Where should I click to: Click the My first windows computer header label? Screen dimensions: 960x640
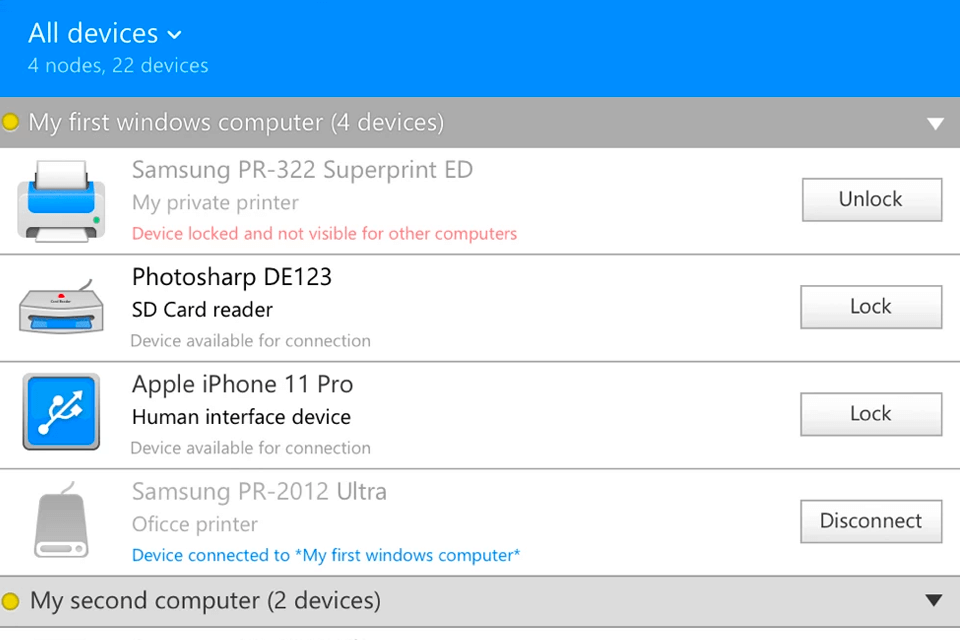(236, 123)
